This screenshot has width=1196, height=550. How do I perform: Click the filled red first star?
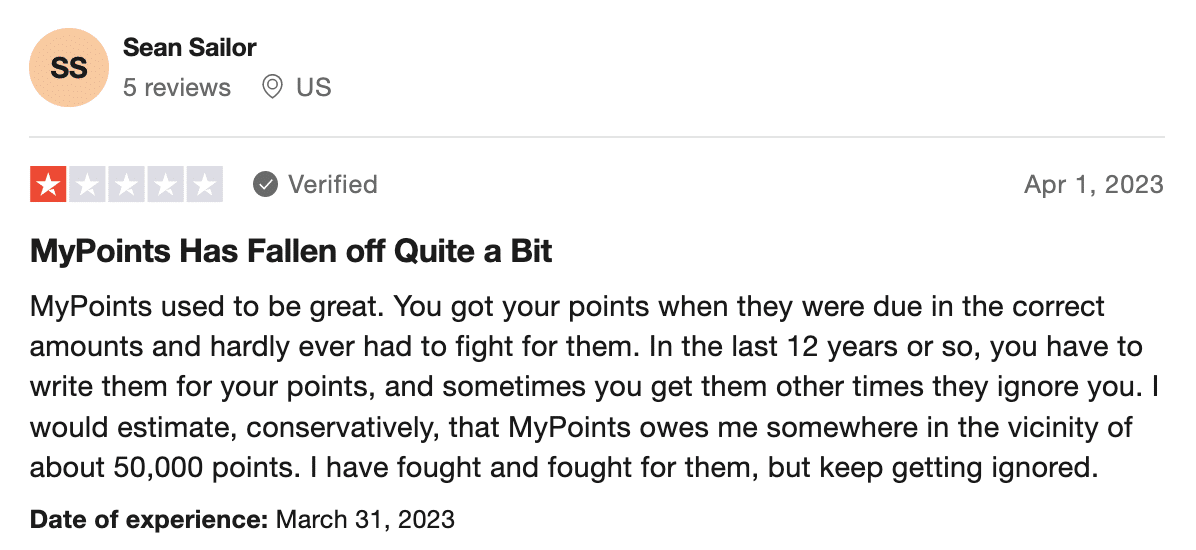pos(49,184)
